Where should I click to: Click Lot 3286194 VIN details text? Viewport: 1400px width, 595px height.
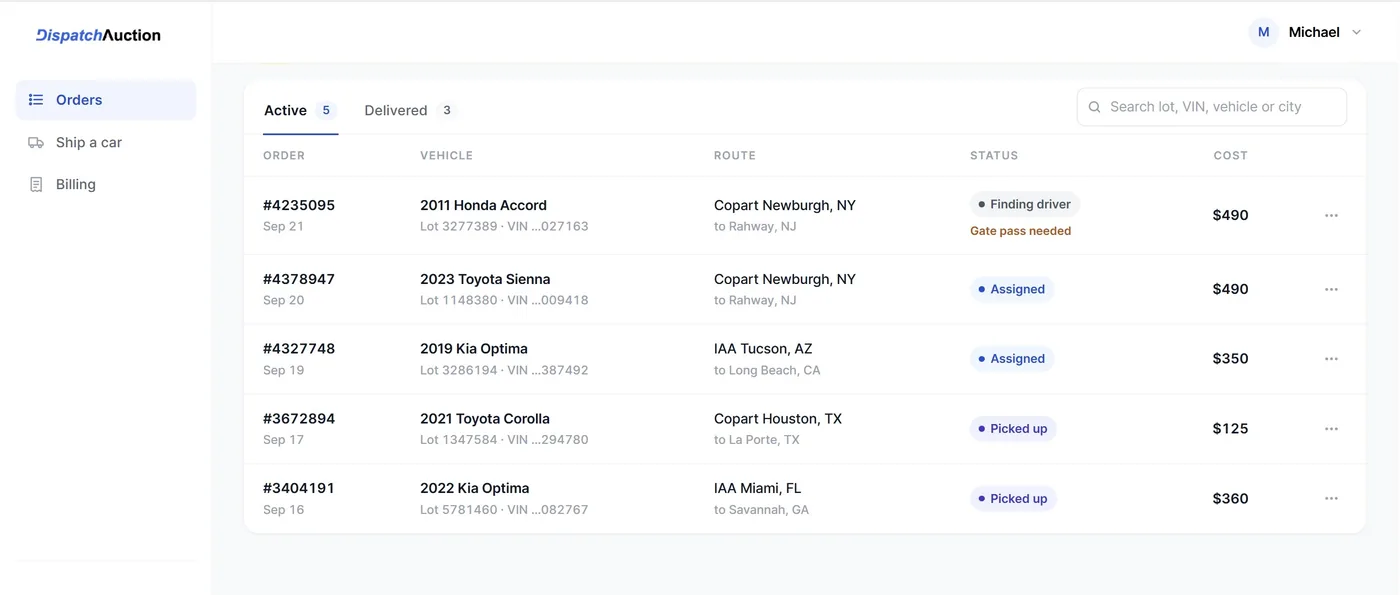[x=504, y=370]
